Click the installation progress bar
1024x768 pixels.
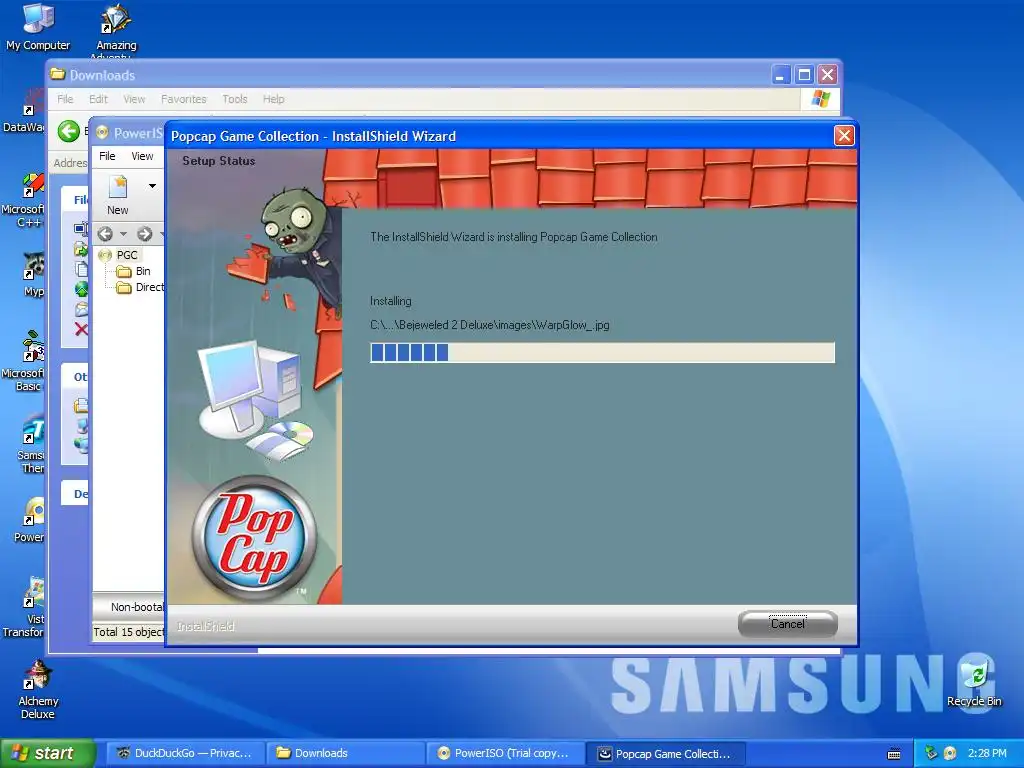(x=602, y=353)
